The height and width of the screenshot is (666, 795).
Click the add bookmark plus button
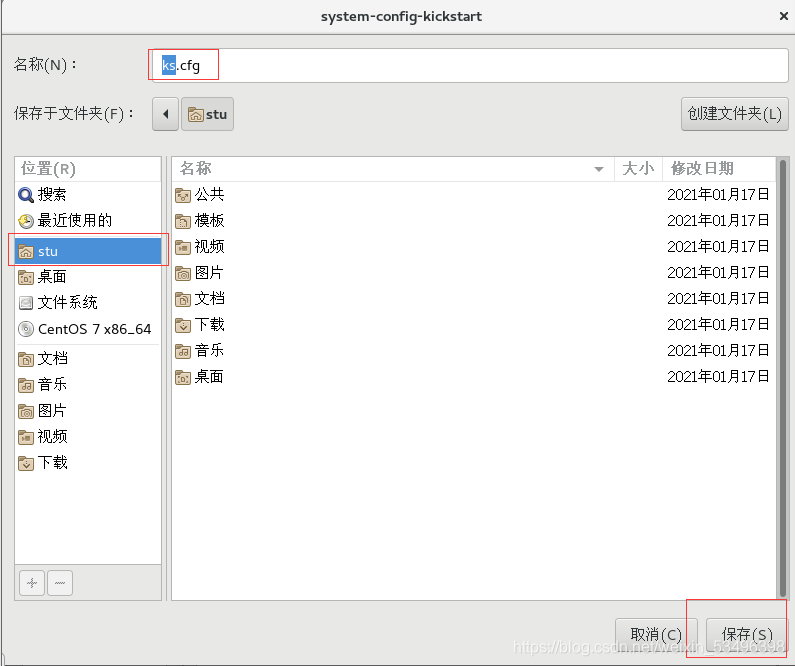point(32,583)
